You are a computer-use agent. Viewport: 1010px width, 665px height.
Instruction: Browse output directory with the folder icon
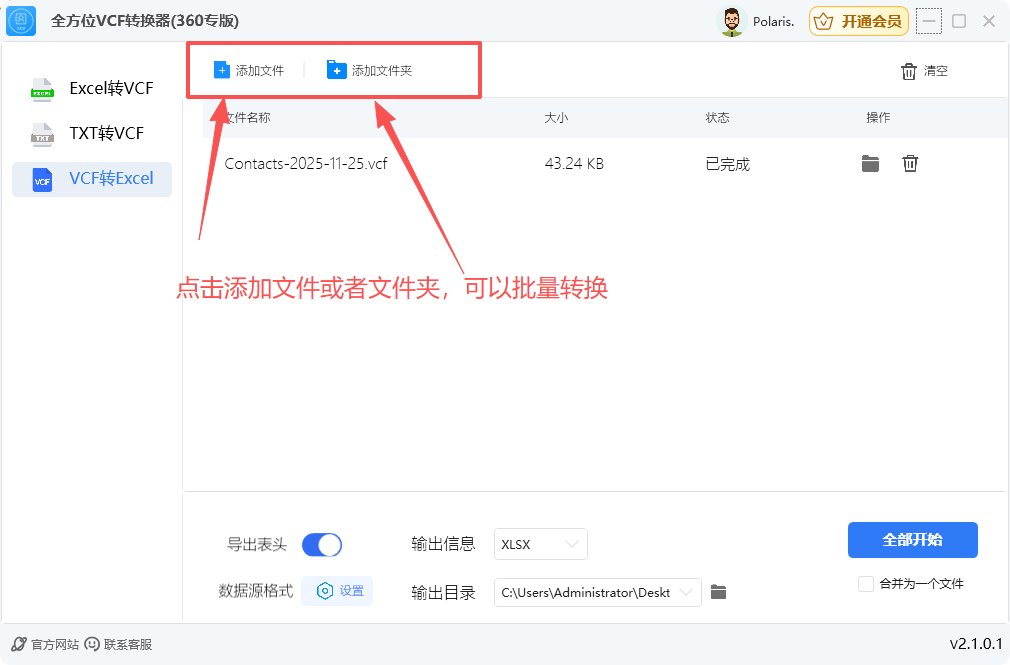(x=718, y=591)
